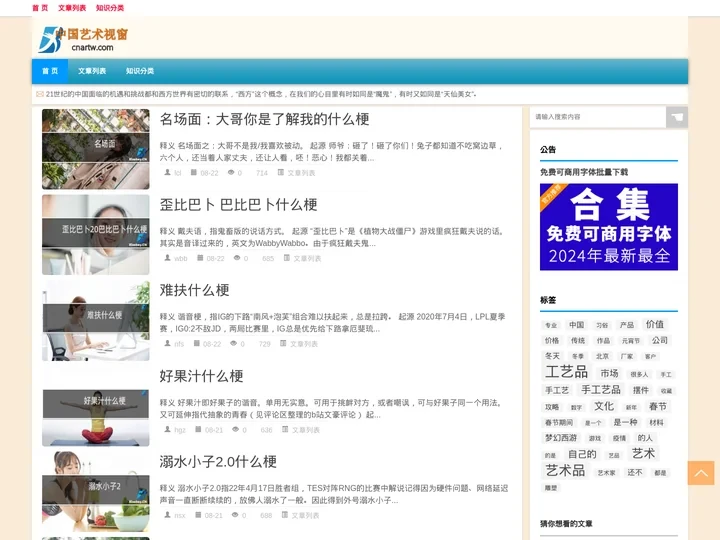The image size is (720, 540).
Task: Click the eye views icon under 溺水小子2.0 article
Action: click(x=235, y=515)
